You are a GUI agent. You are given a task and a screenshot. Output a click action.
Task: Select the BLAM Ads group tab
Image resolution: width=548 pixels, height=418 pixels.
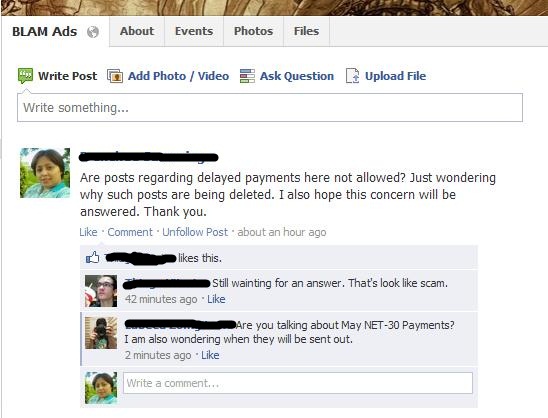coord(44,31)
